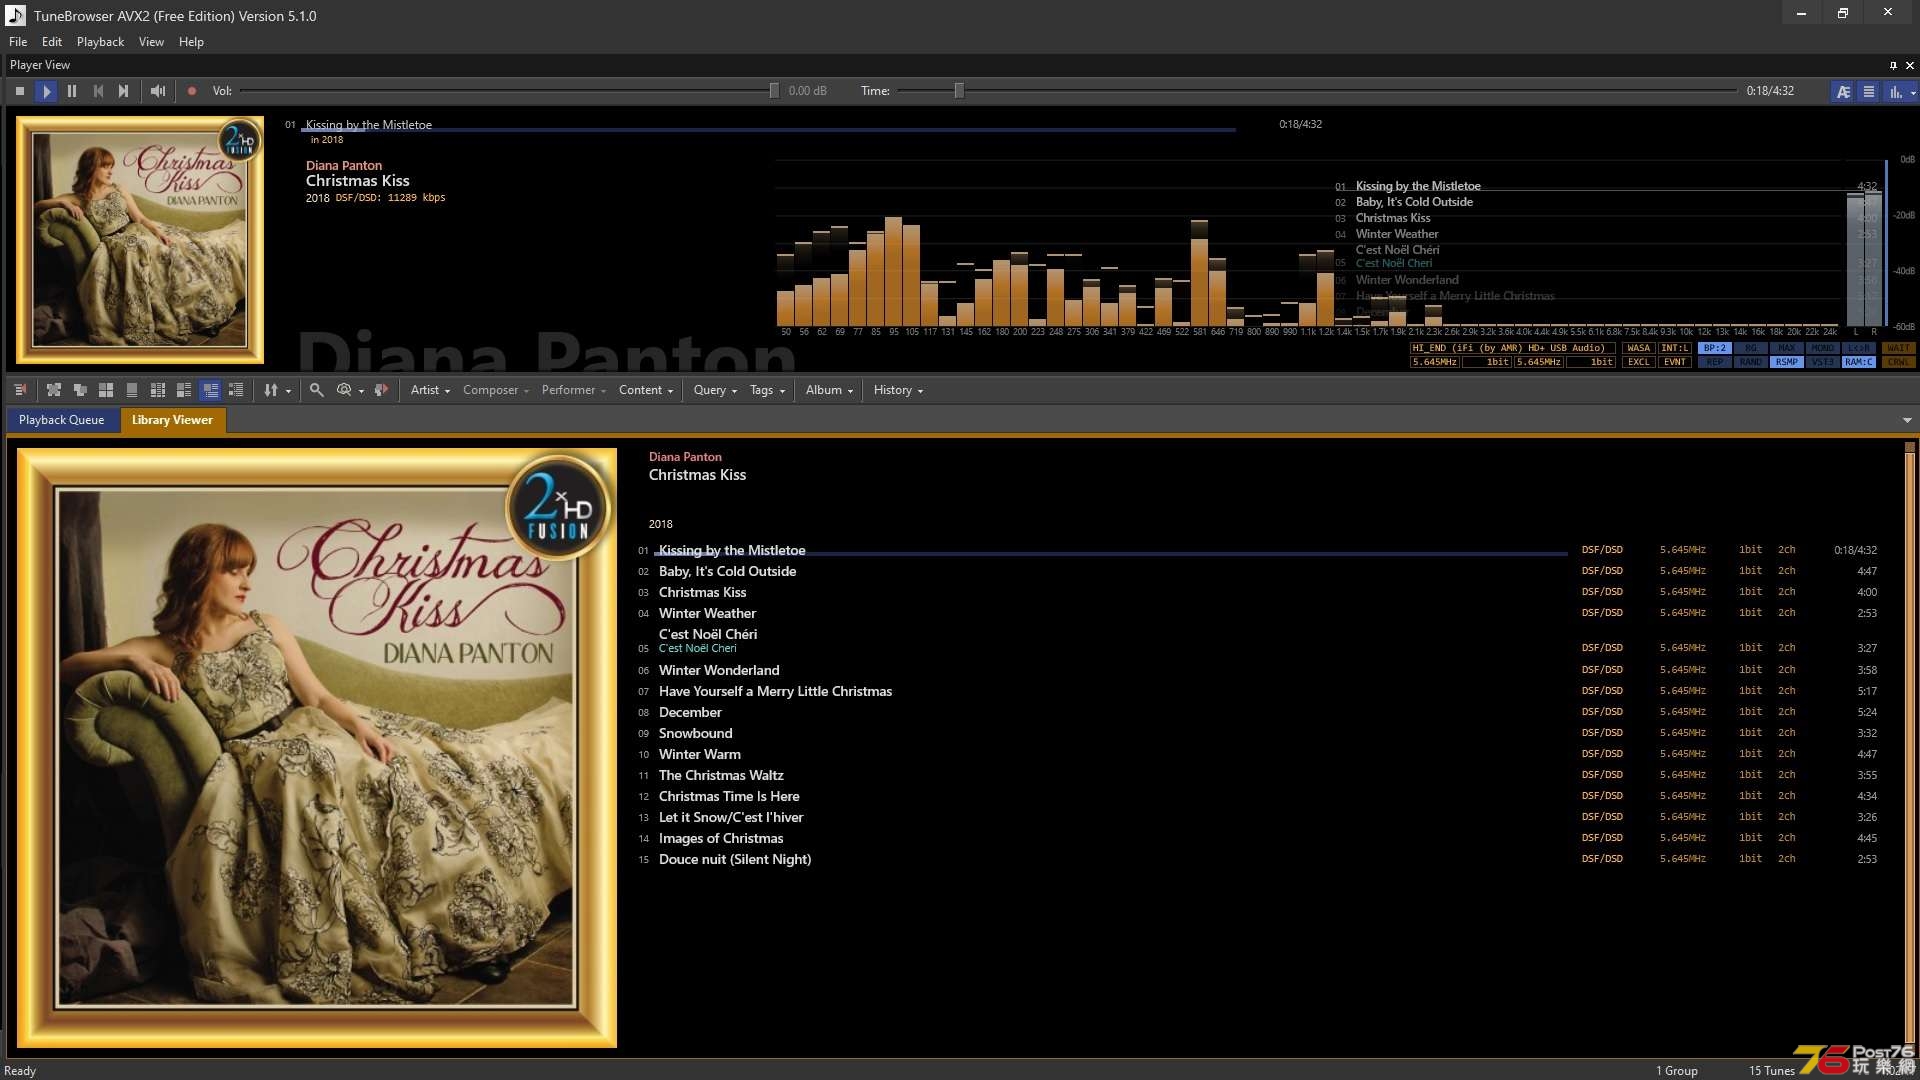Toggle the REP repeat indicator
The width and height of the screenshot is (1920, 1080).
1715,362
